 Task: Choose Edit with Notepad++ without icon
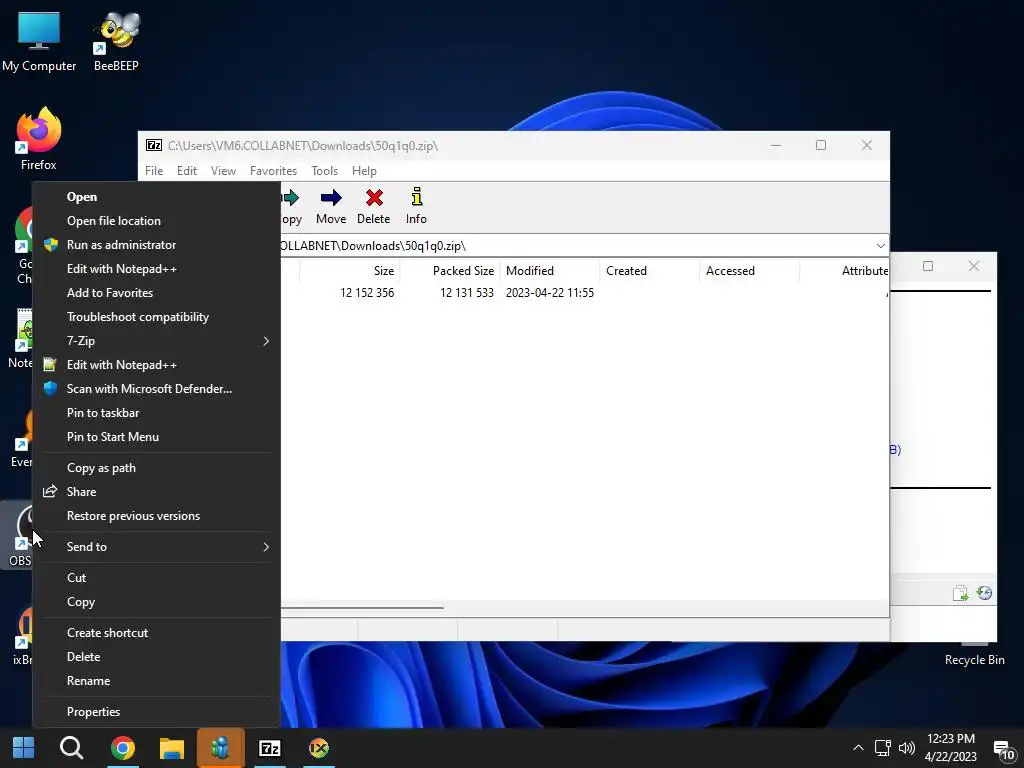click(x=157, y=269)
